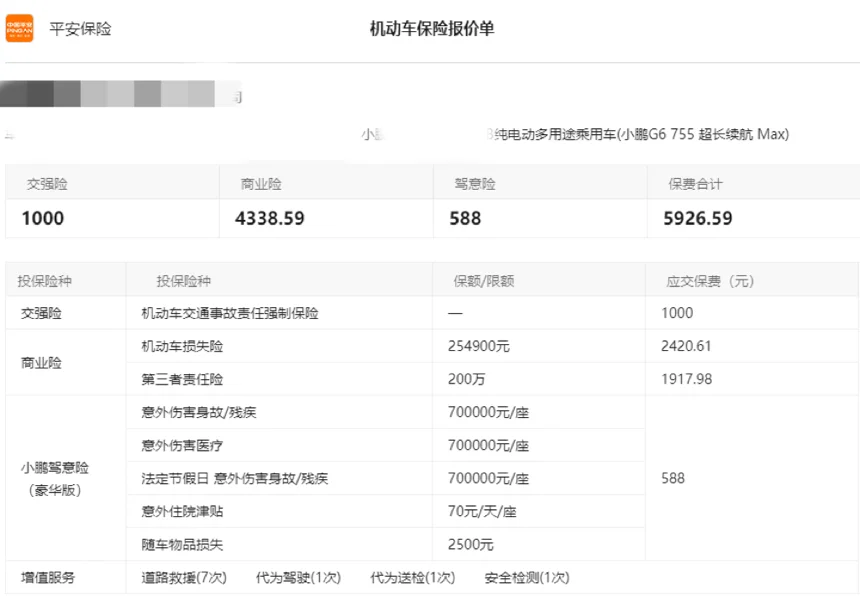
Task: Click the 道路救援(7次) service item
Action: (x=184, y=577)
